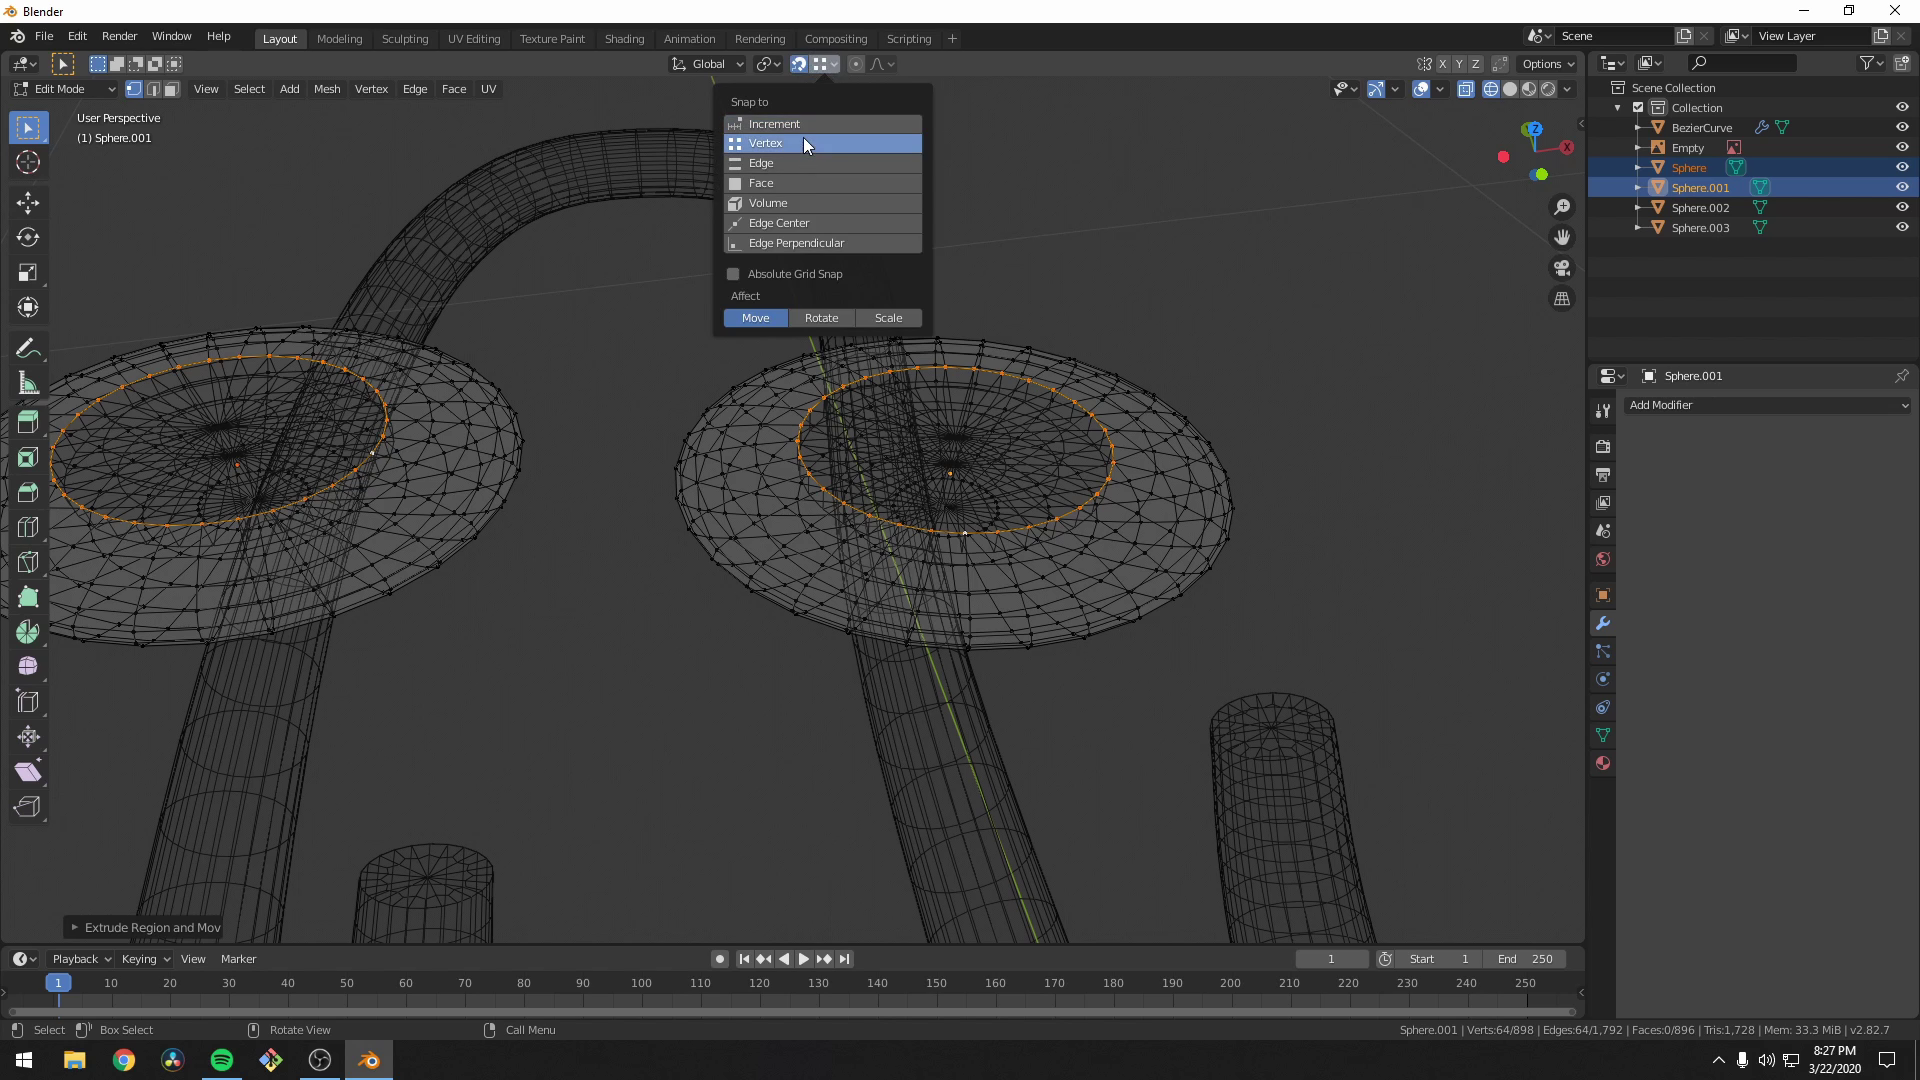Click the Move affect button

(756, 318)
